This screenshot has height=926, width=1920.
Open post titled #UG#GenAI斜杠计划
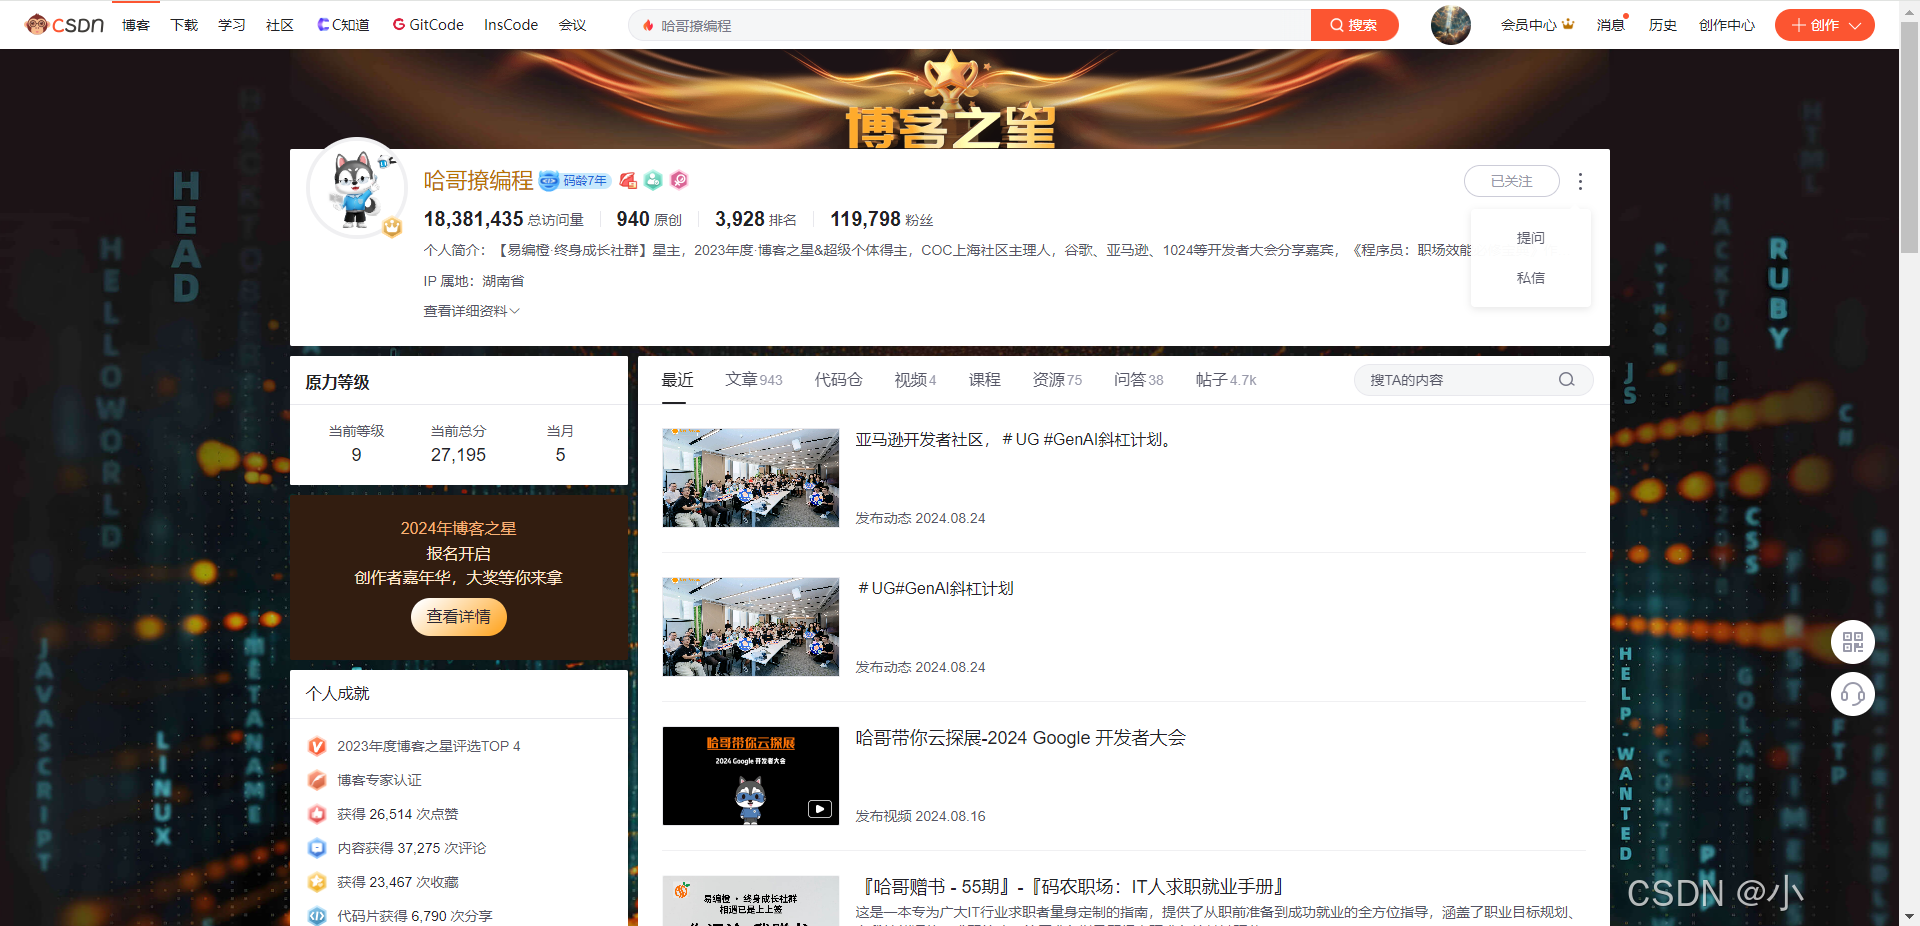click(x=935, y=589)
